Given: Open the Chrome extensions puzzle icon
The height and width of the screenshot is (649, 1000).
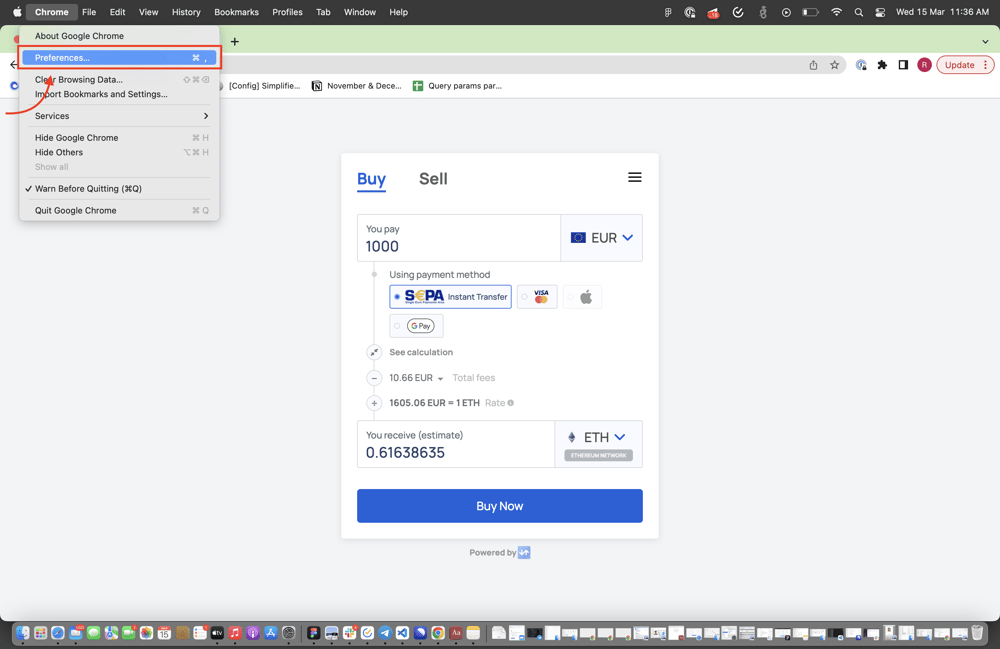Looking at the screenshot, I should [882, 65].
